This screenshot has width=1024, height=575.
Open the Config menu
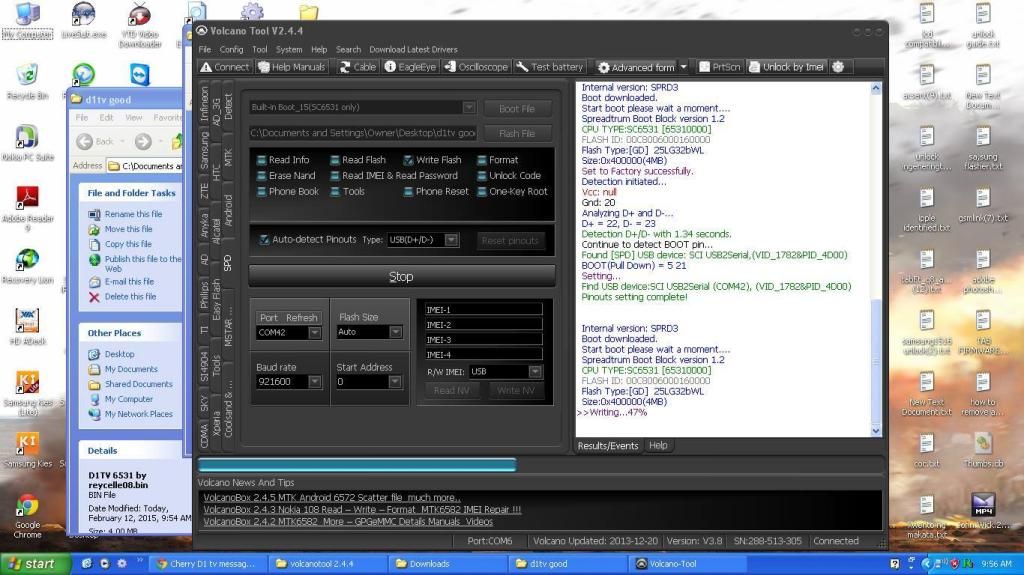[x=231, y=49]
